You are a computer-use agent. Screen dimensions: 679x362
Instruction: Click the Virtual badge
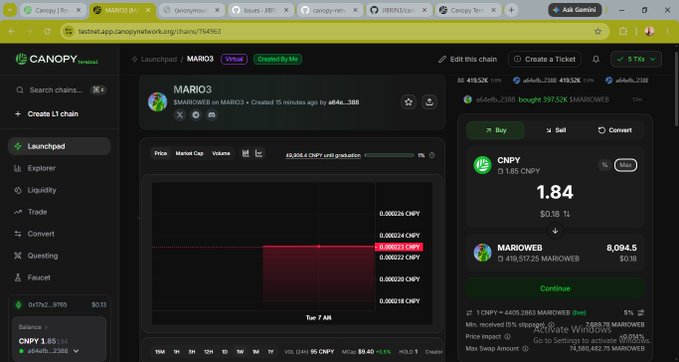click(x=234, y=59)
